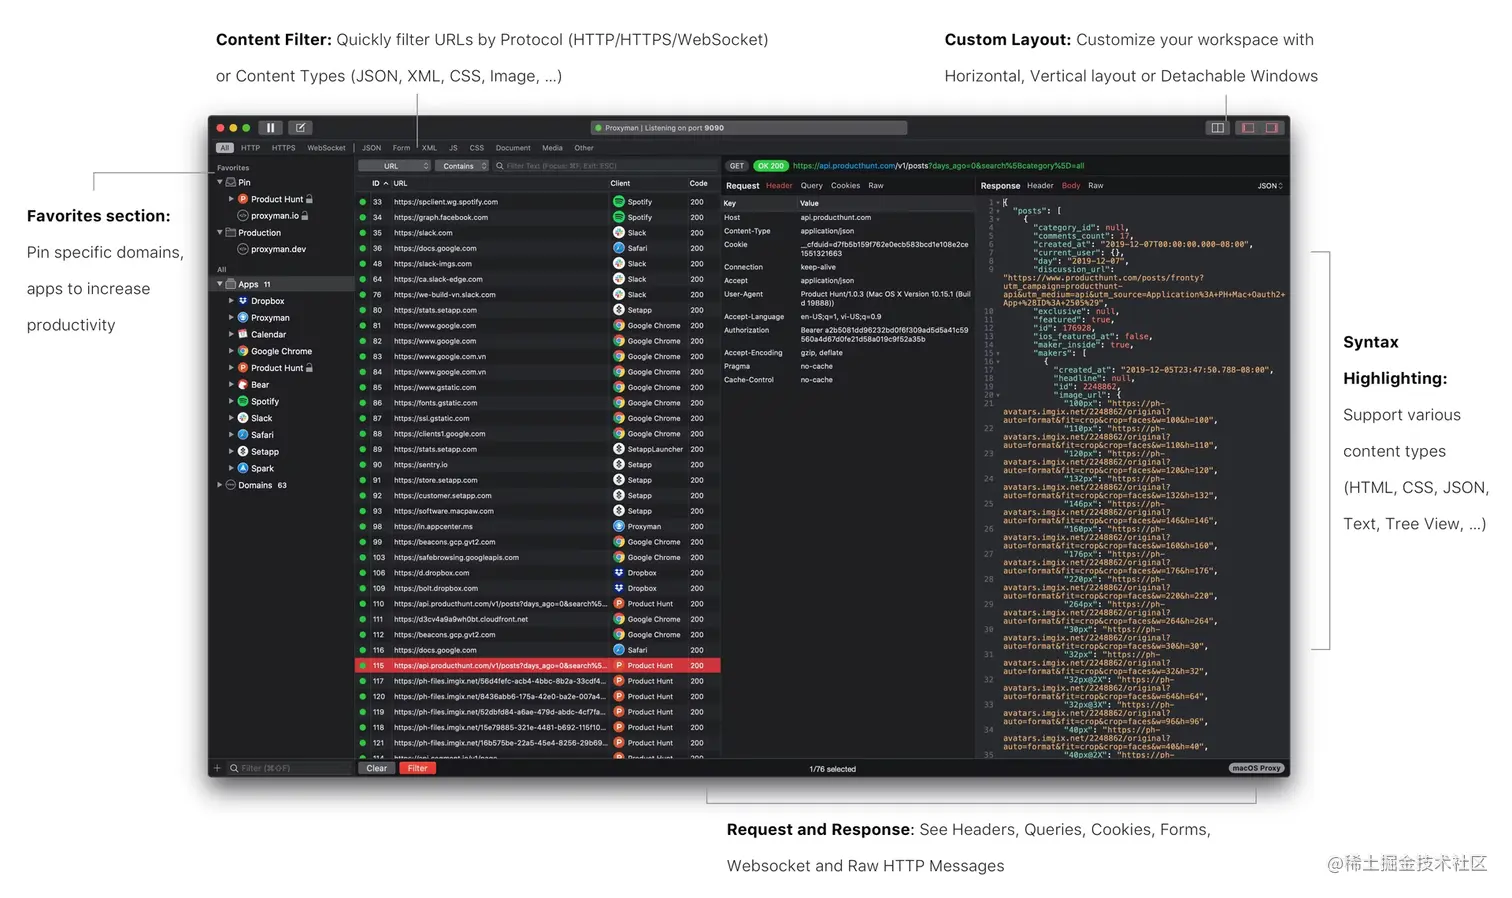The width and height of the screenshot is (1512, 898).
Task: Click Safari app icon in sidebar
Action: point(243,435)
